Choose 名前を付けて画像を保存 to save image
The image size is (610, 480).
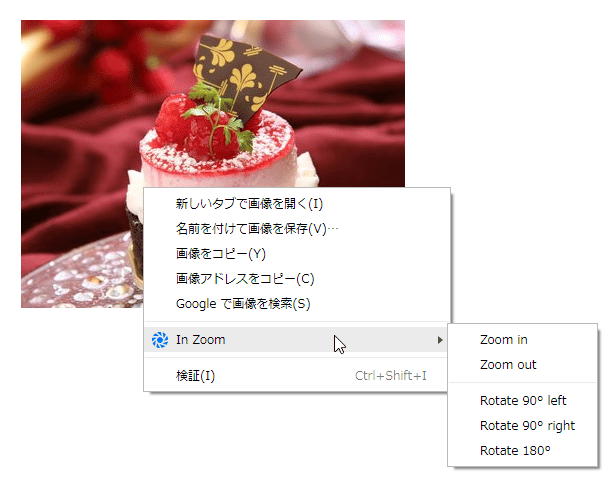pyautogui.click(x=257, y=228)
